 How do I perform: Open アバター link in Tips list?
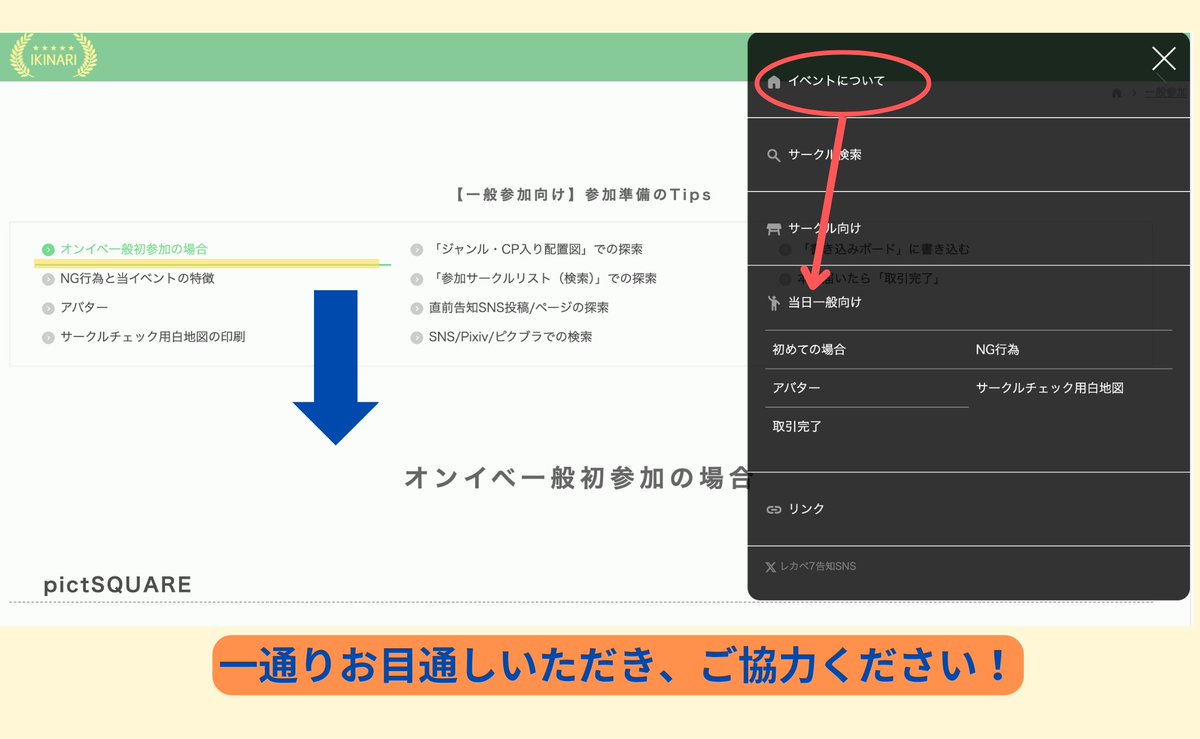tap(84, 307)
